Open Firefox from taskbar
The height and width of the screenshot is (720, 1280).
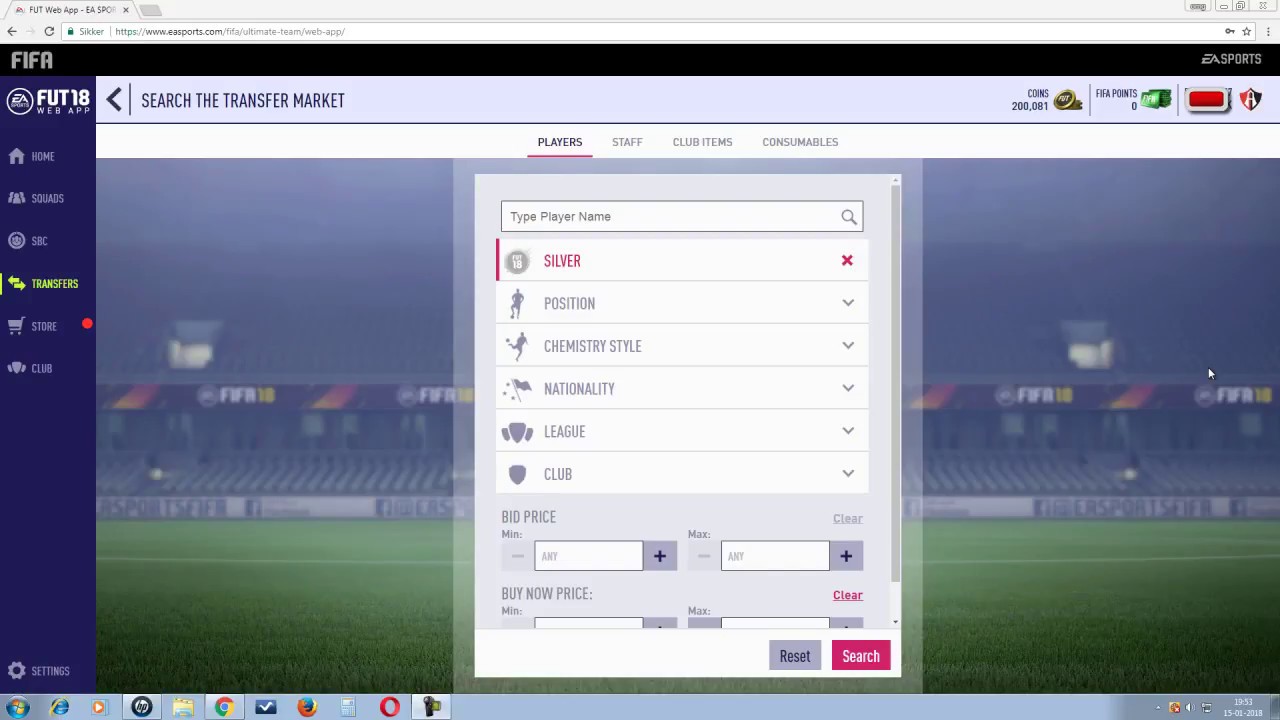pos(307,707)
